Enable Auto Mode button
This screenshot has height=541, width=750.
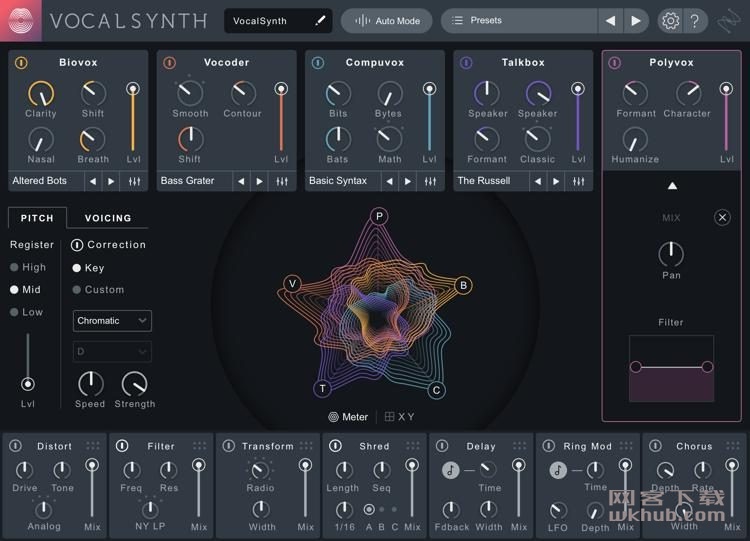[386, 21]
